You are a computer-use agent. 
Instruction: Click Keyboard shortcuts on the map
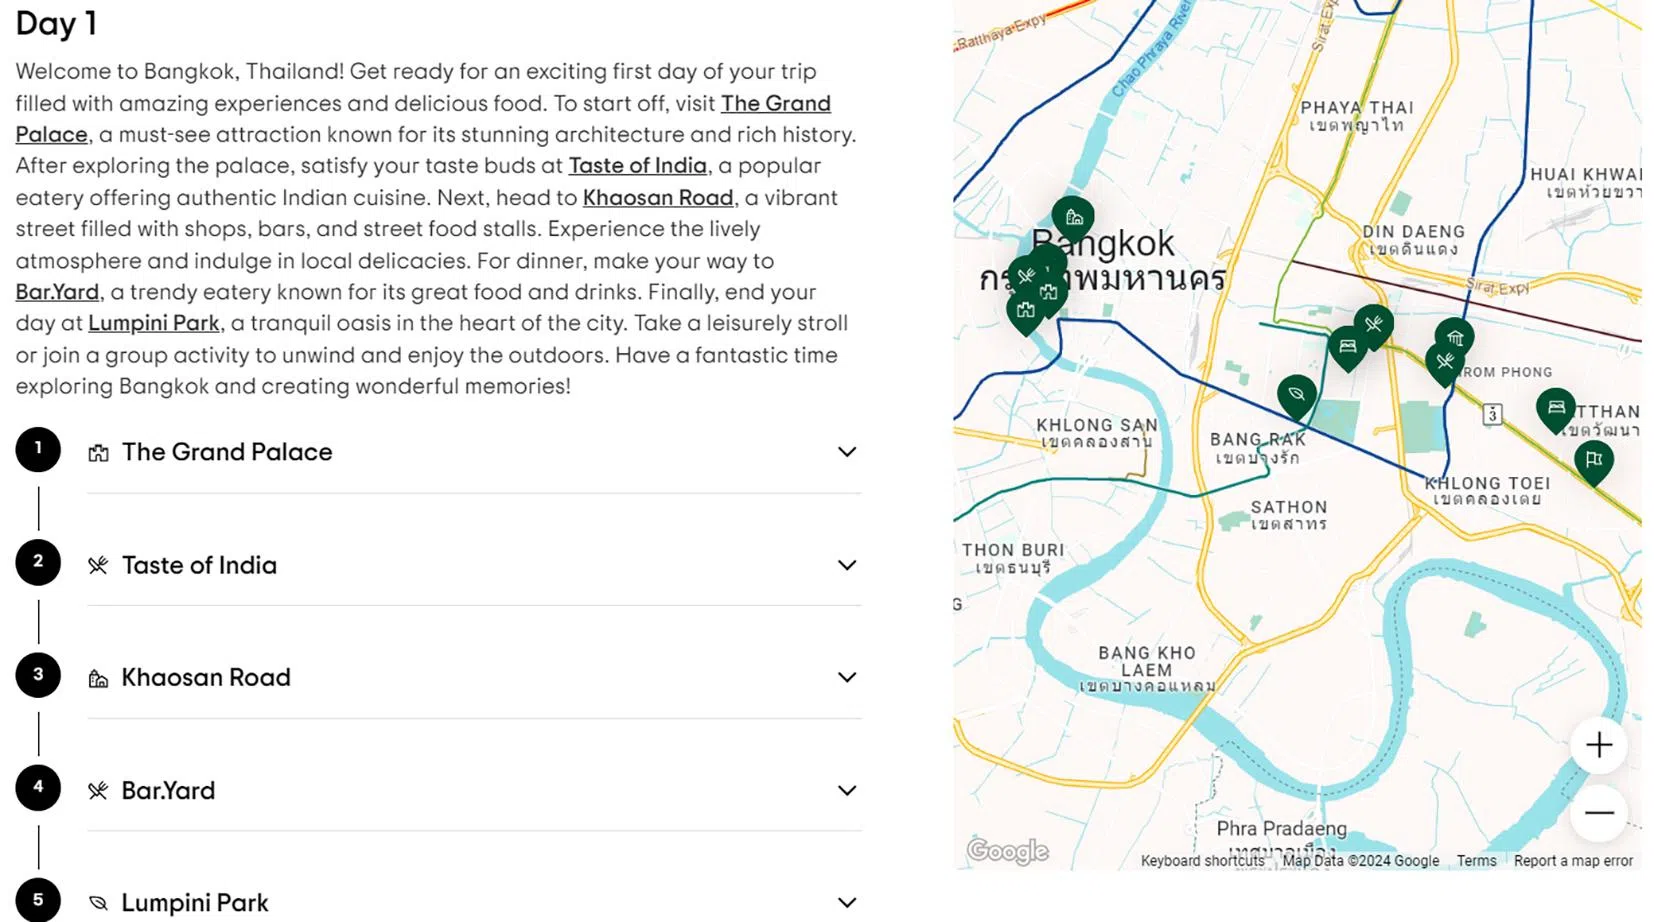coord(1202,861)
